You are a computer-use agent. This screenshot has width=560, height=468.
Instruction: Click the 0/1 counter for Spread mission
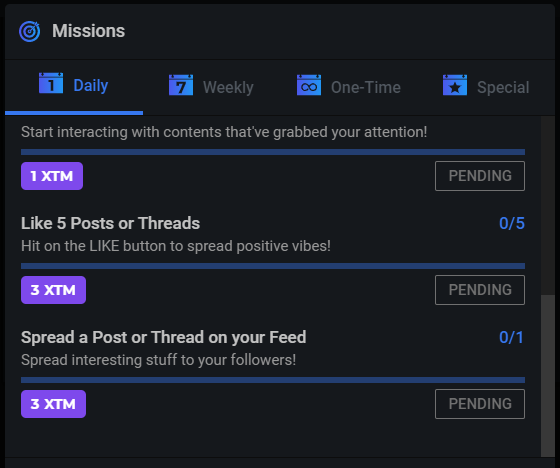coord(511,337)
